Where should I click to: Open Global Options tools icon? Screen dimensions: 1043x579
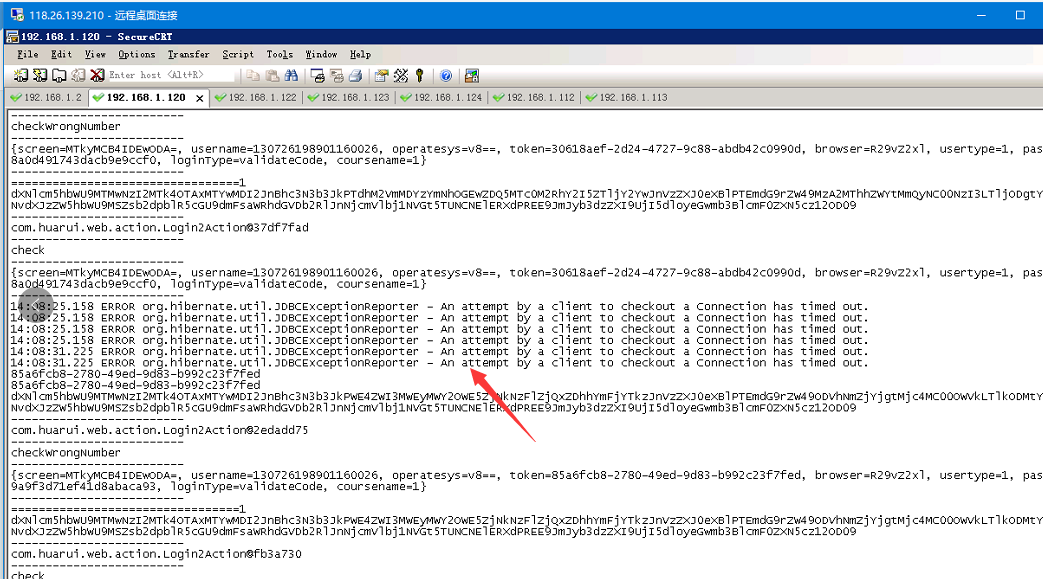pyautogui.click(x=400, y=76)
